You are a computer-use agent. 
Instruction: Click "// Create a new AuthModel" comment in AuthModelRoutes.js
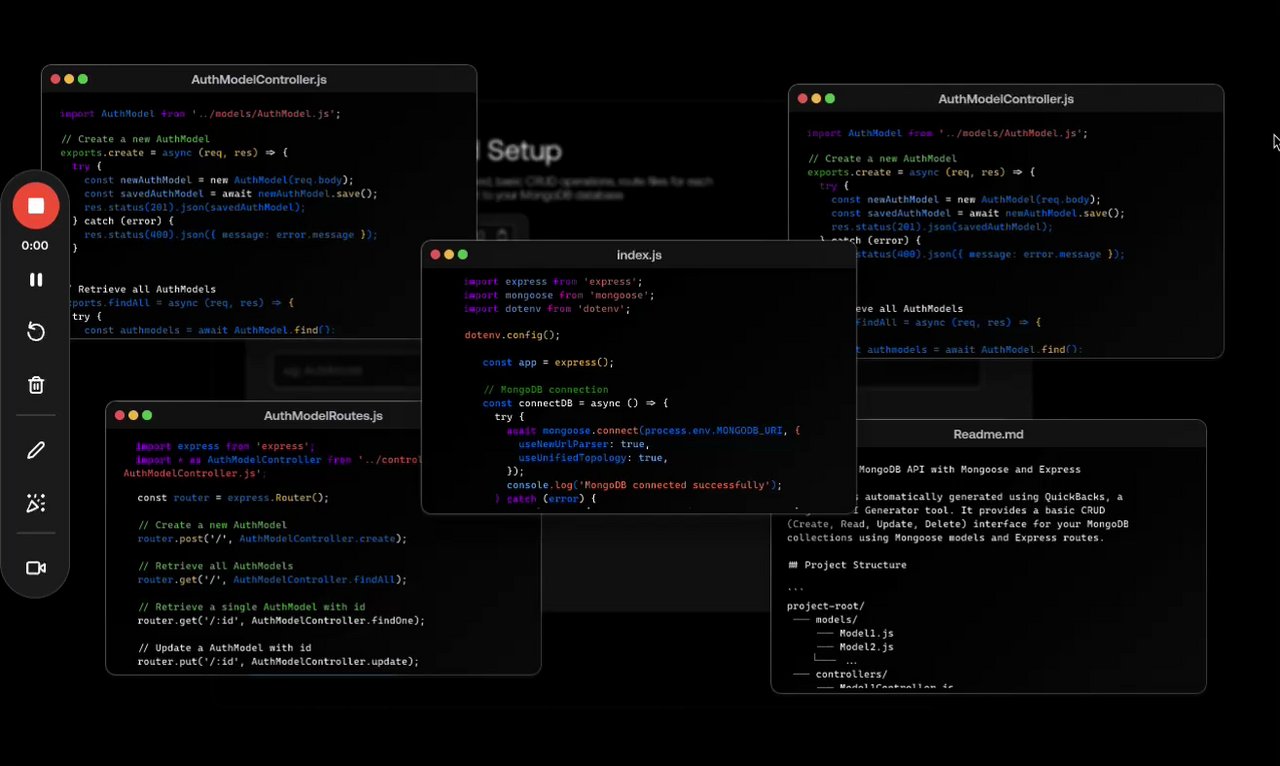[212, 525]
